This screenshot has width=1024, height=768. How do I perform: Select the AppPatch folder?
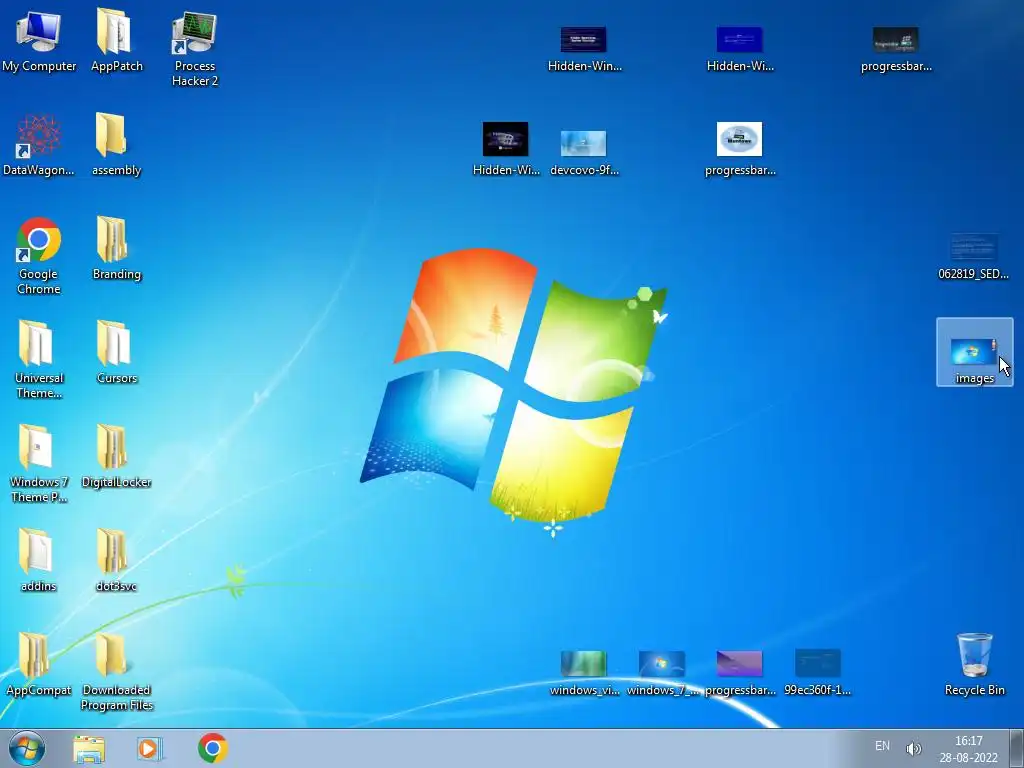pos(116,40)
